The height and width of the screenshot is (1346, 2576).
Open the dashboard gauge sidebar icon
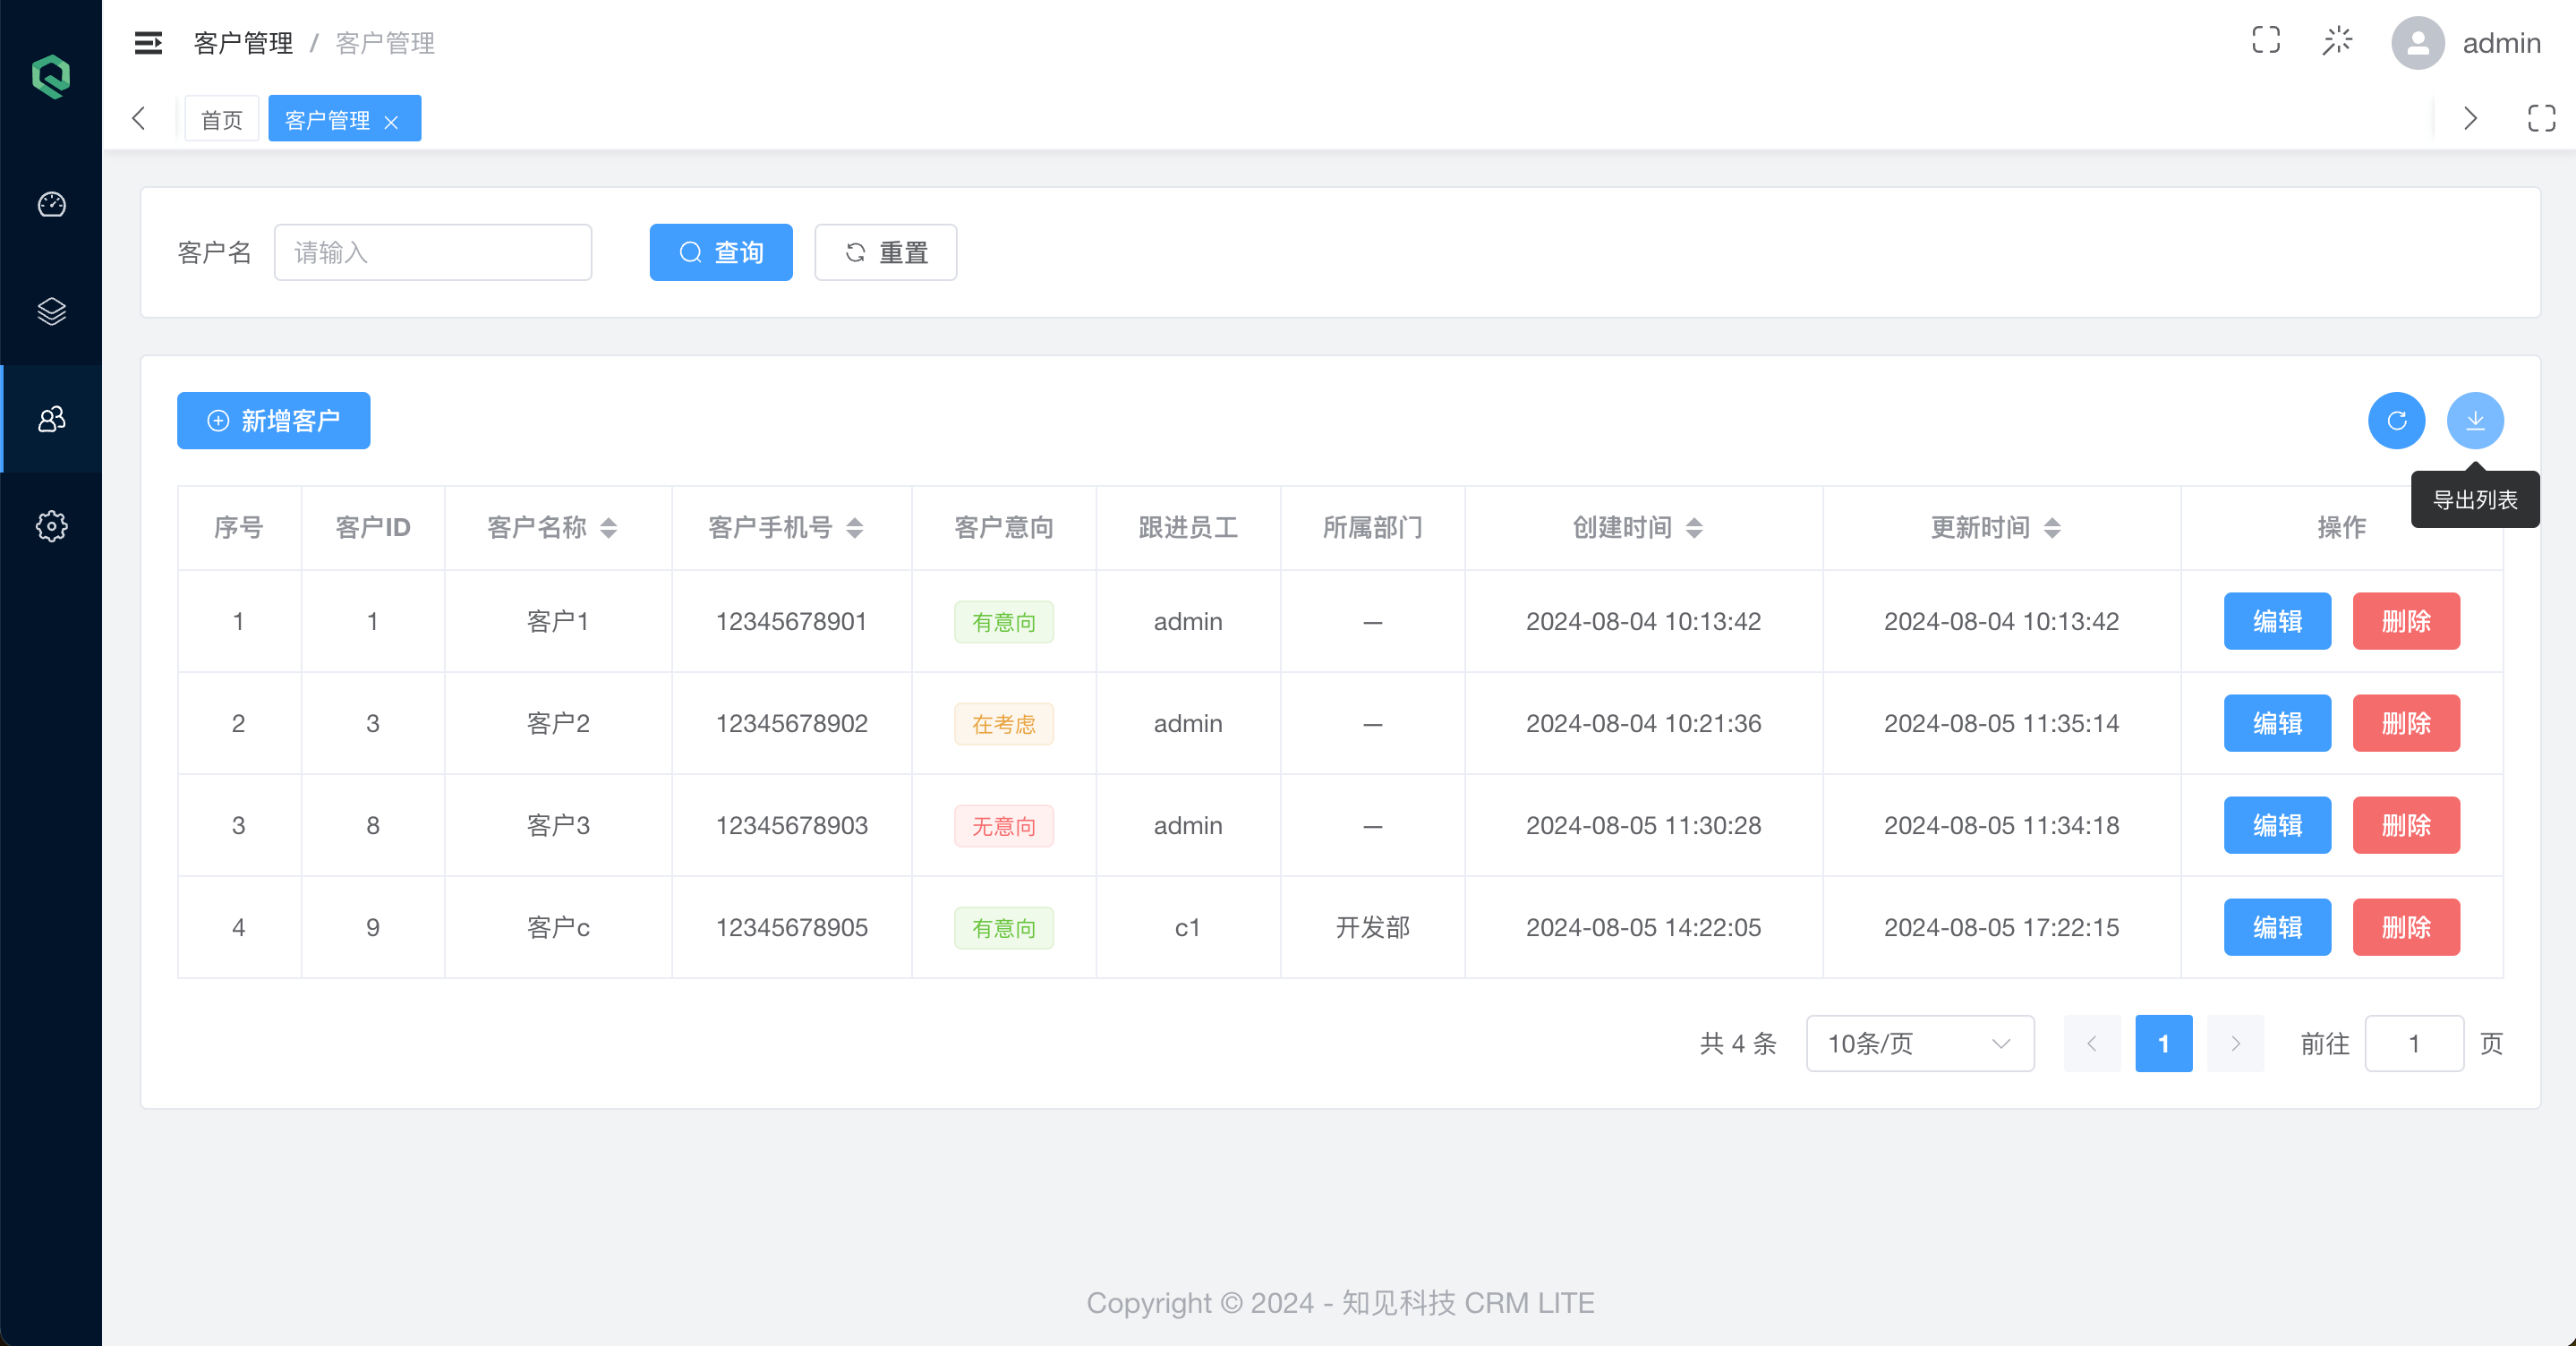point(51,204)
